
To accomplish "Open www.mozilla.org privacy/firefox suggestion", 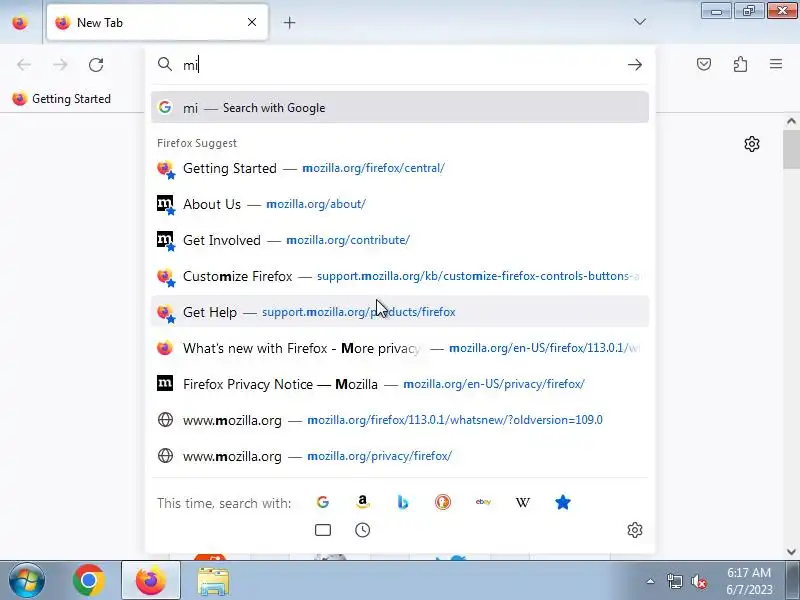I will [x=400, y=456].
